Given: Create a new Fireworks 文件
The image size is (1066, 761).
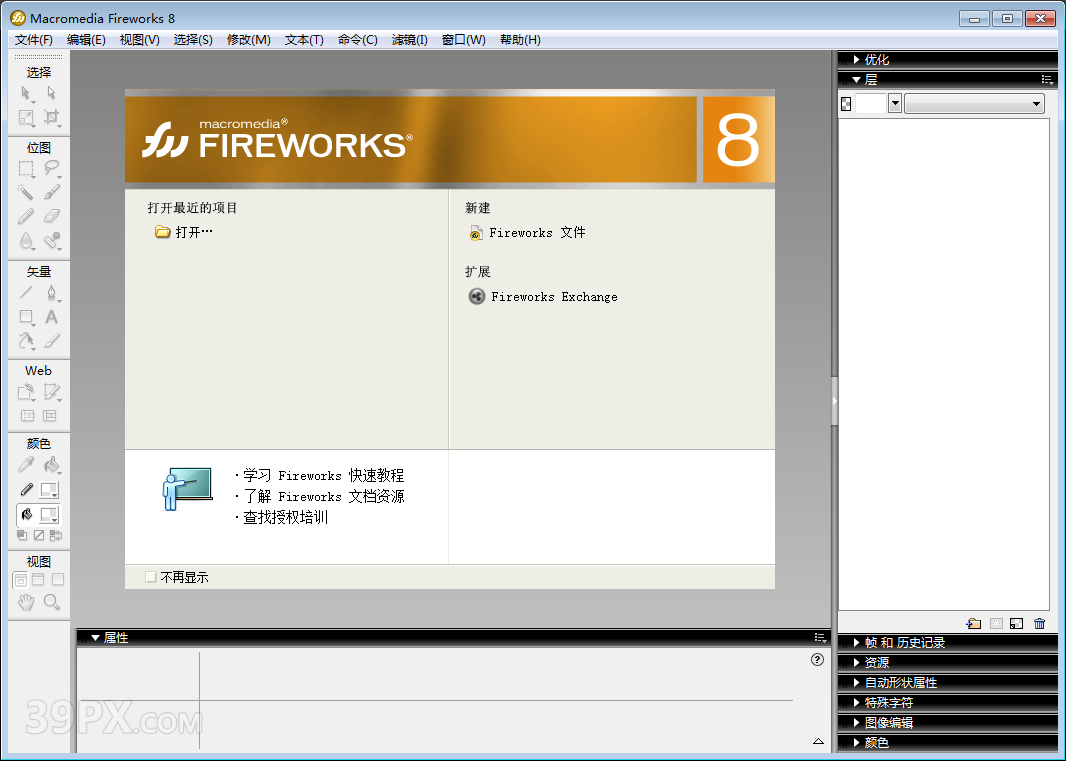Looking at the screenshot, I should (528, 233).
